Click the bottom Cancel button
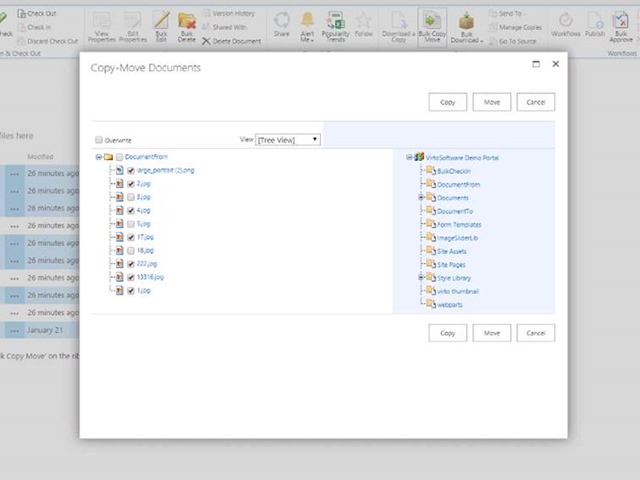Image resolution: width=640 pixels, height=480 pixels. (535, 333)
